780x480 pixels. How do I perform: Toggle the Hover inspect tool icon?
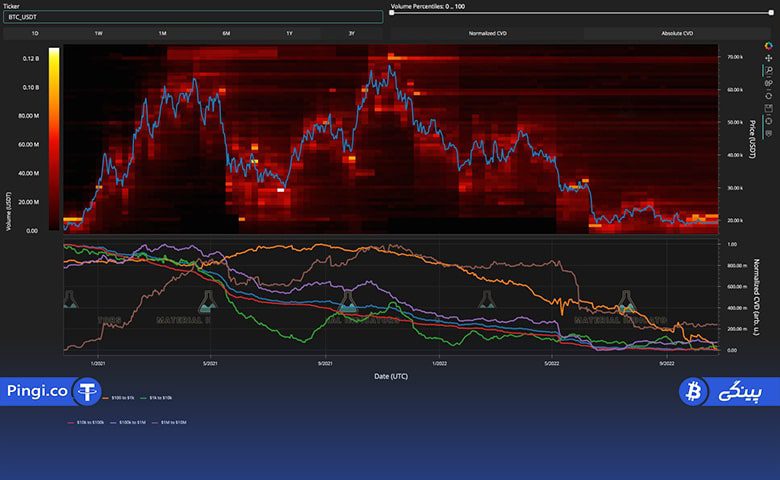pos(769,133)
